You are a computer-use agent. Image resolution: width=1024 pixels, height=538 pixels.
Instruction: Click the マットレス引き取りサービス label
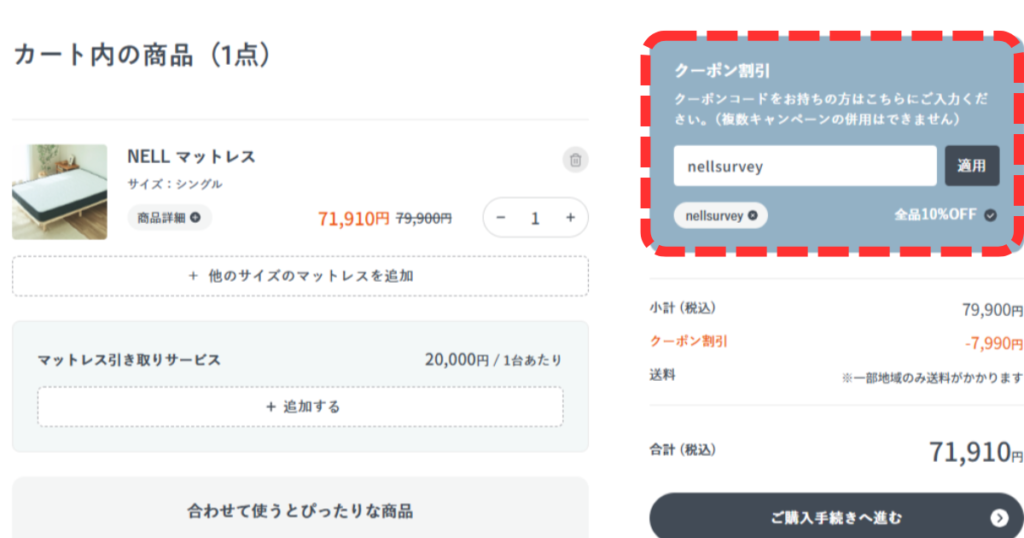coord(129,360)
